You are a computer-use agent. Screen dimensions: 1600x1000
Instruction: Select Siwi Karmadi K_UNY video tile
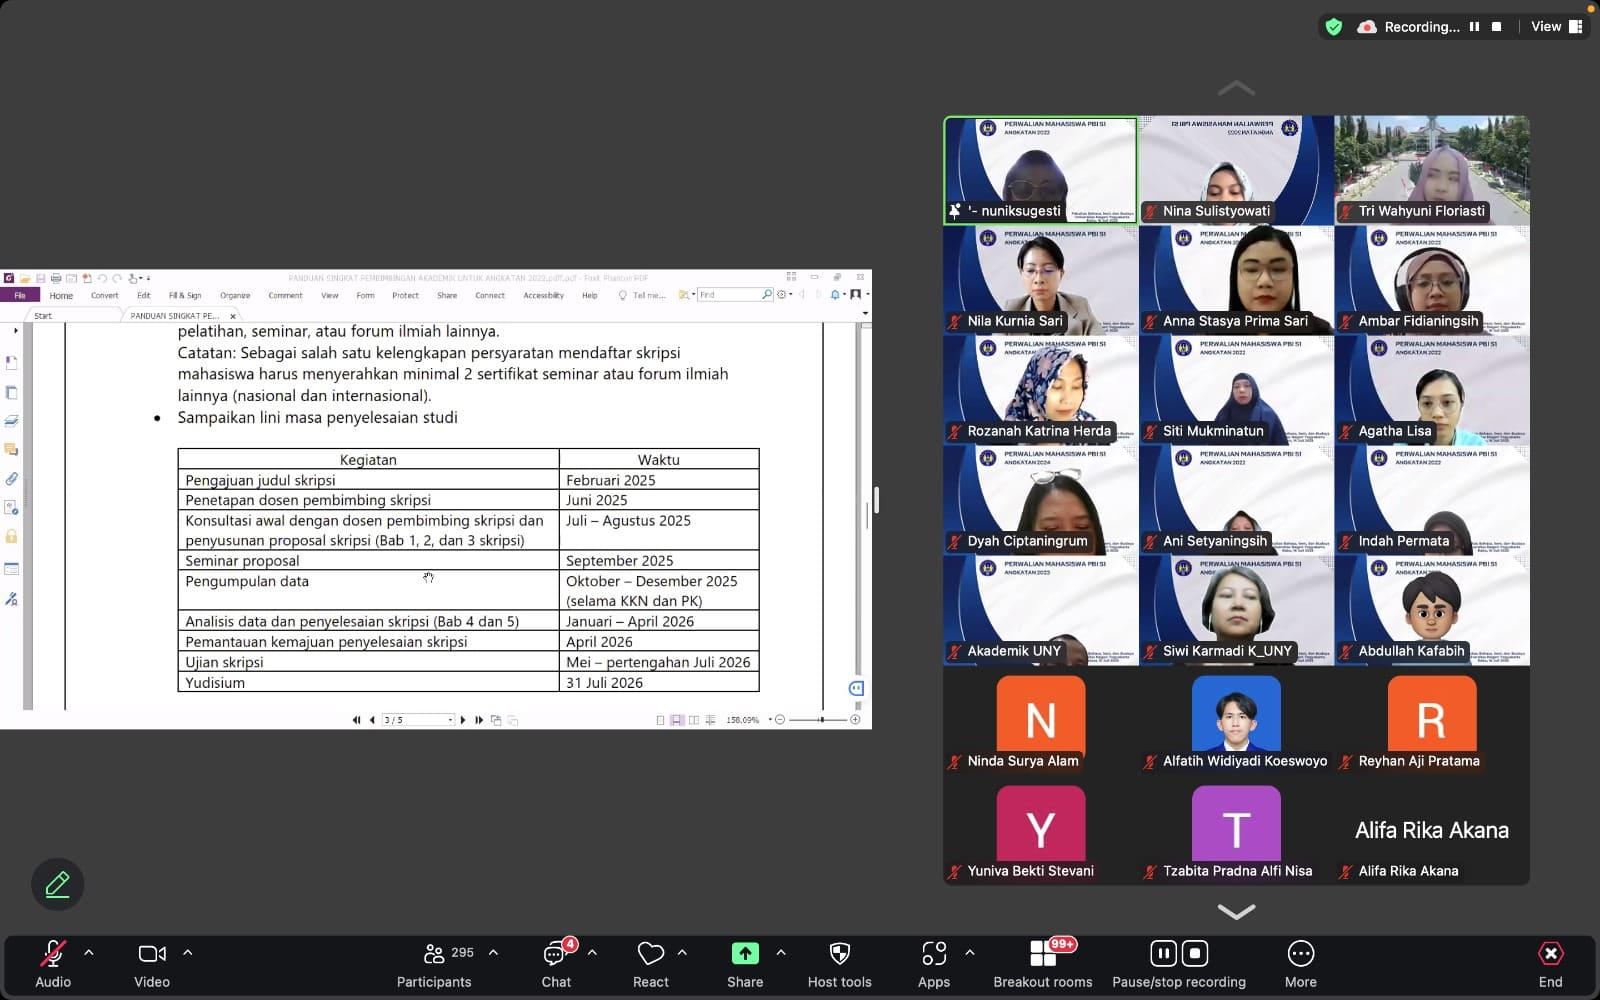[x=1236, y=610]
